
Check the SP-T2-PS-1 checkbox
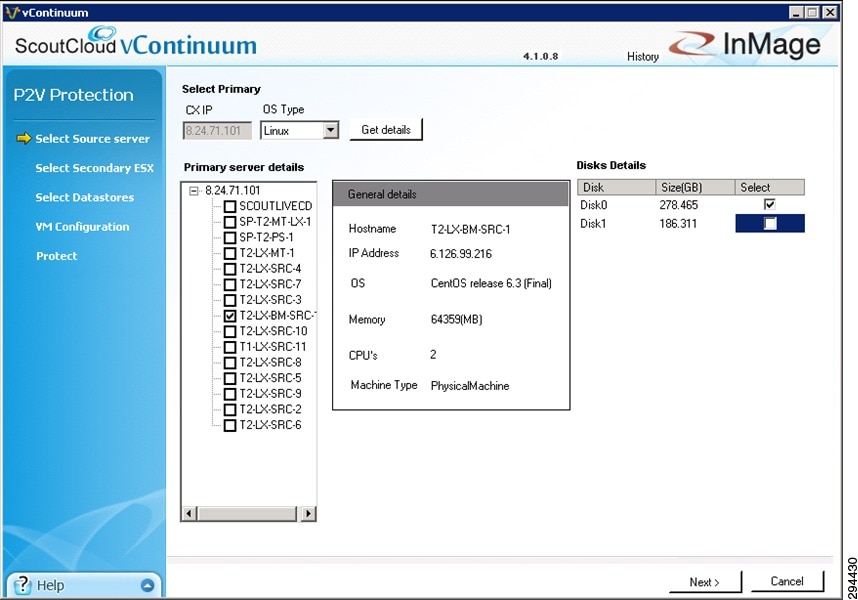(x=230, y=237)
